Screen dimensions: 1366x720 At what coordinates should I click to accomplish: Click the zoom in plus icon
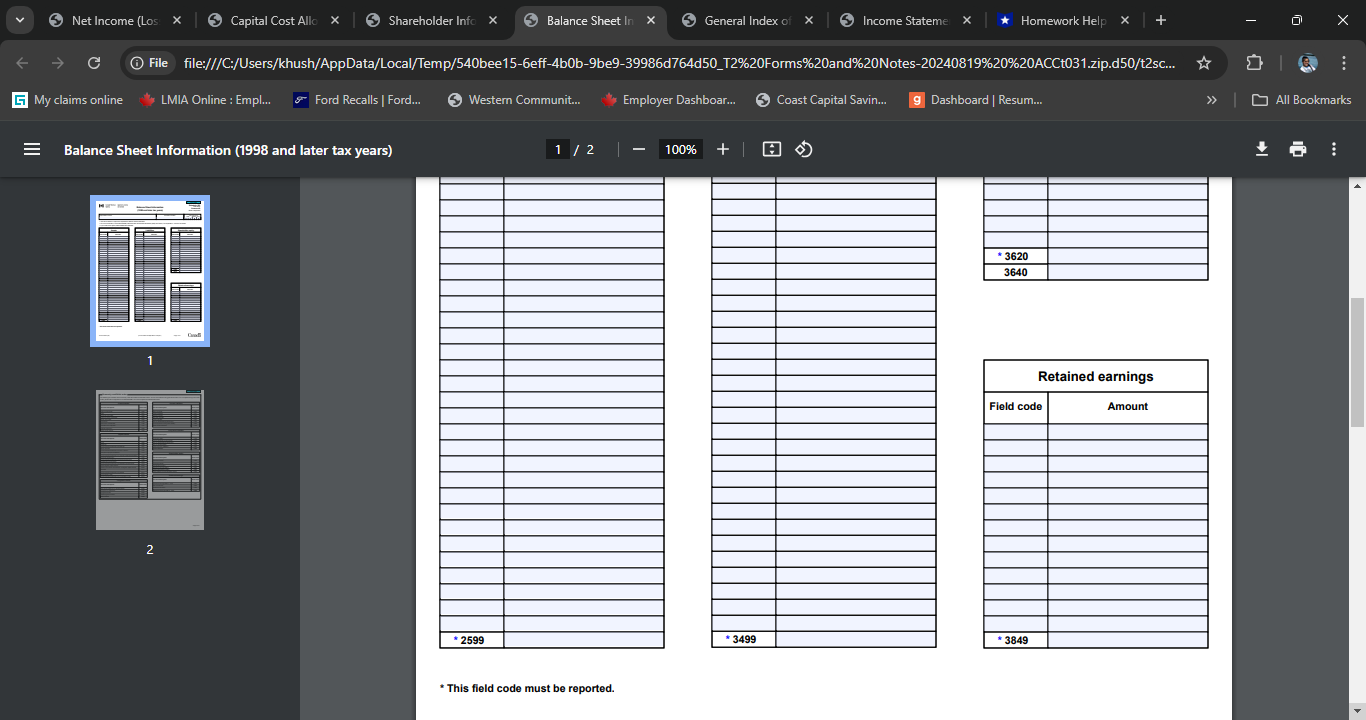(x=723, y=149)
